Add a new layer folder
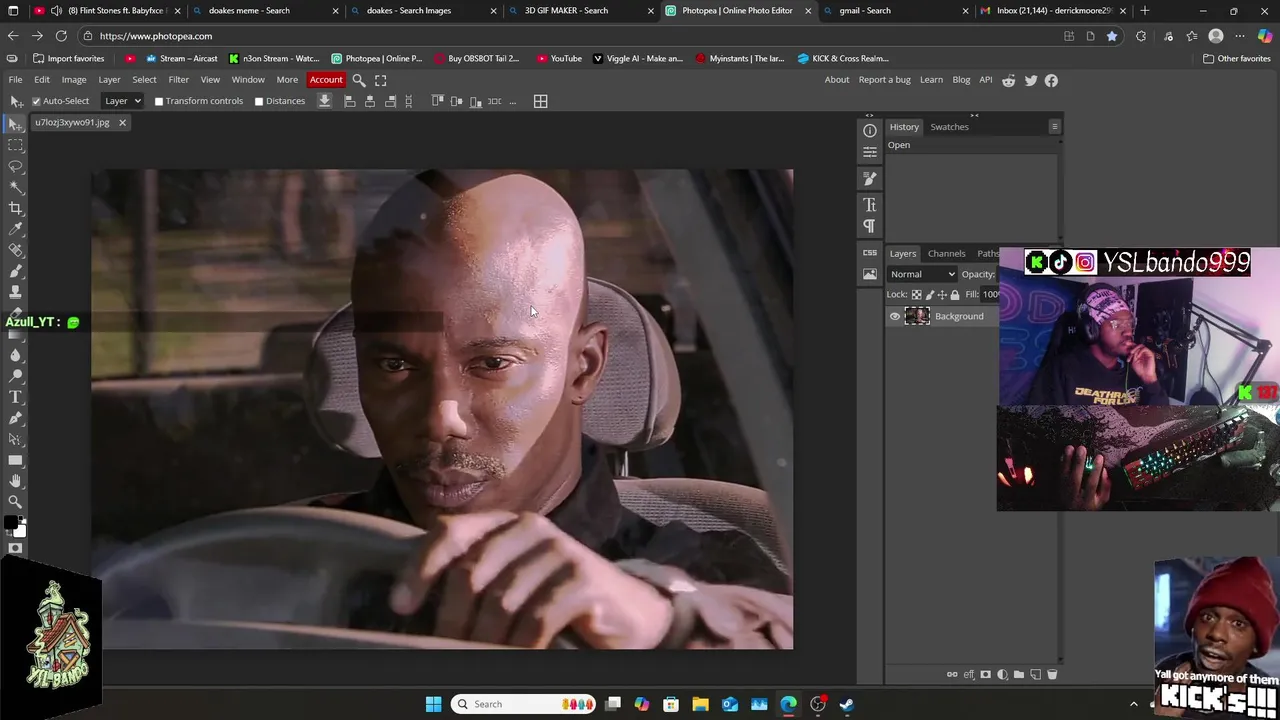Viewport: 1280px width, 720px height. [1019, 674]
